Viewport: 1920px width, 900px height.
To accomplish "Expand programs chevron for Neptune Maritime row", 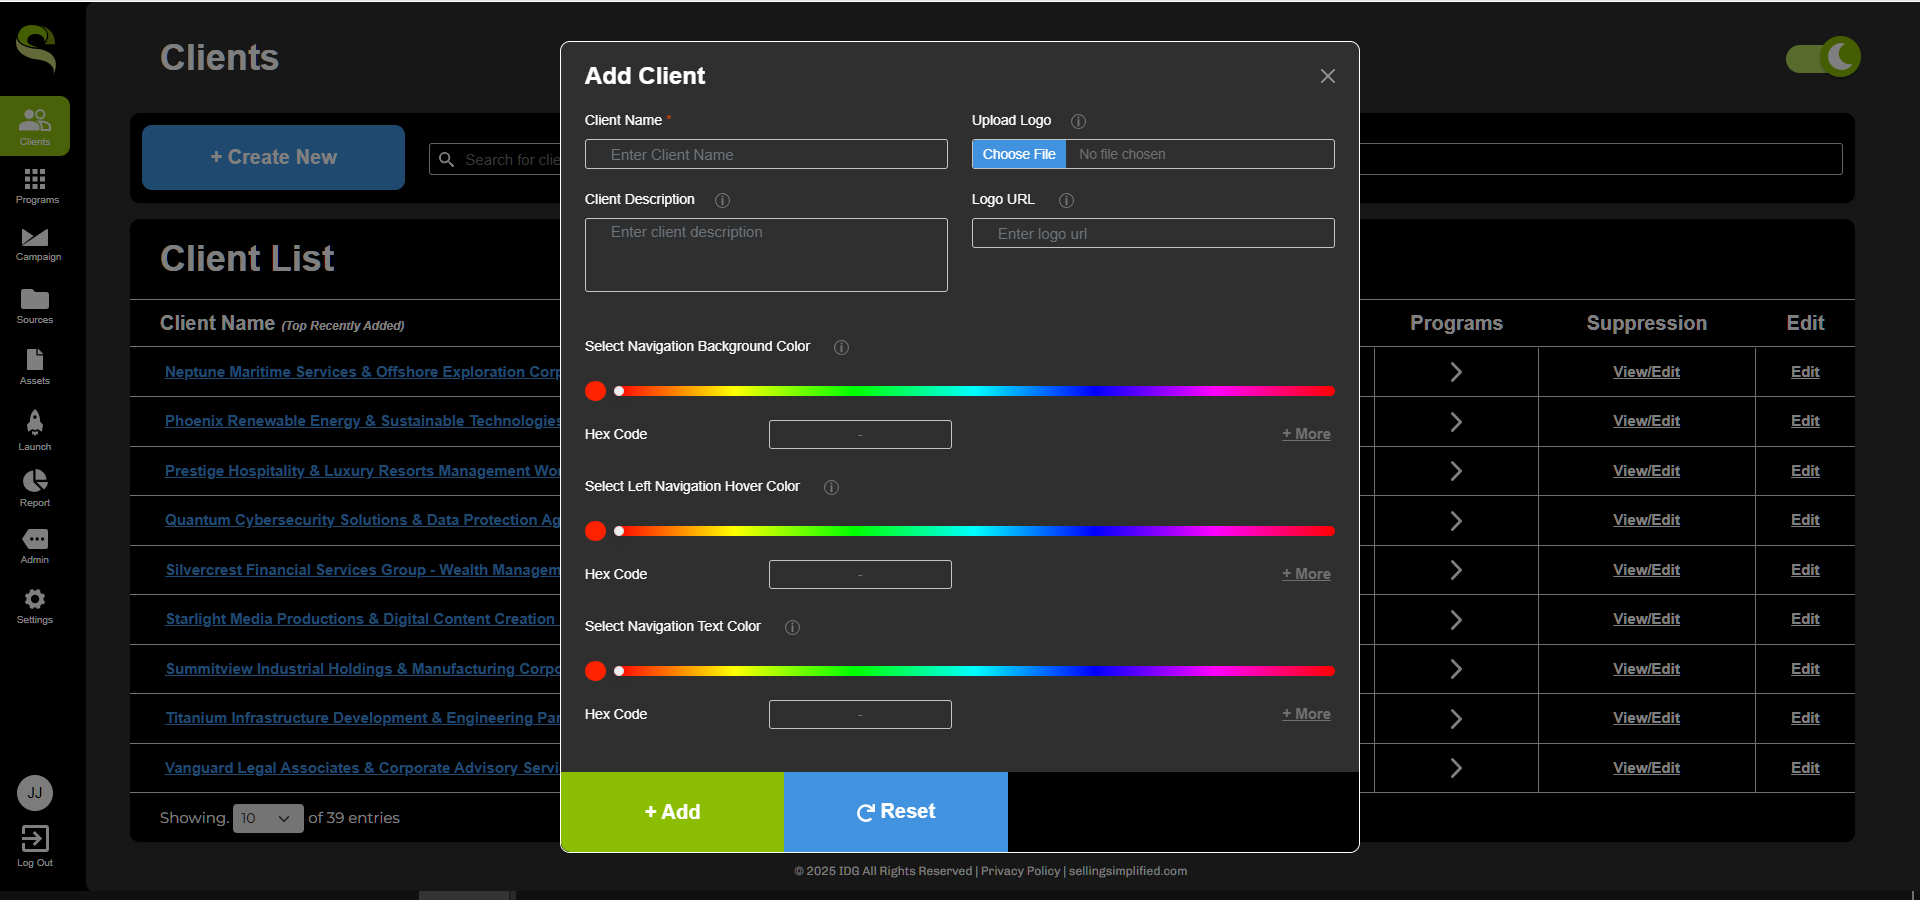I will tap(1456, 372).
